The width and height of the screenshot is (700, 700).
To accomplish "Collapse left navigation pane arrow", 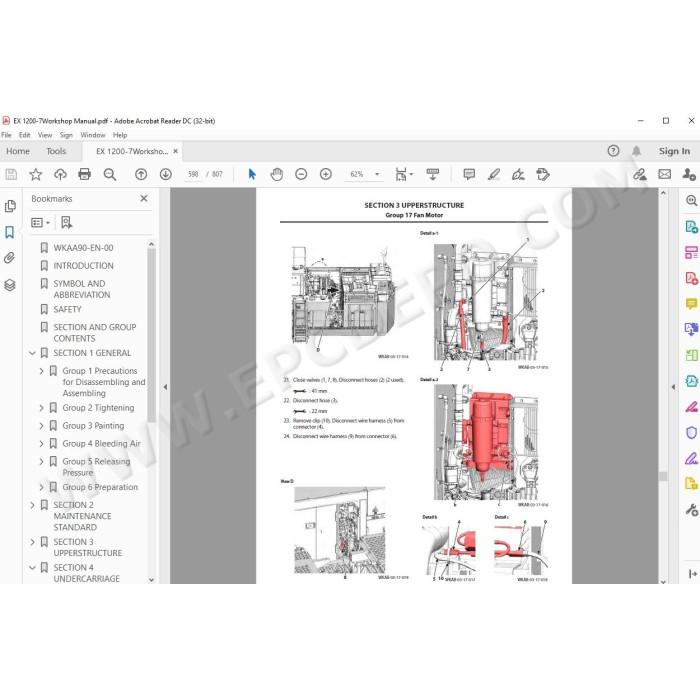I will (x=165, y=387).
